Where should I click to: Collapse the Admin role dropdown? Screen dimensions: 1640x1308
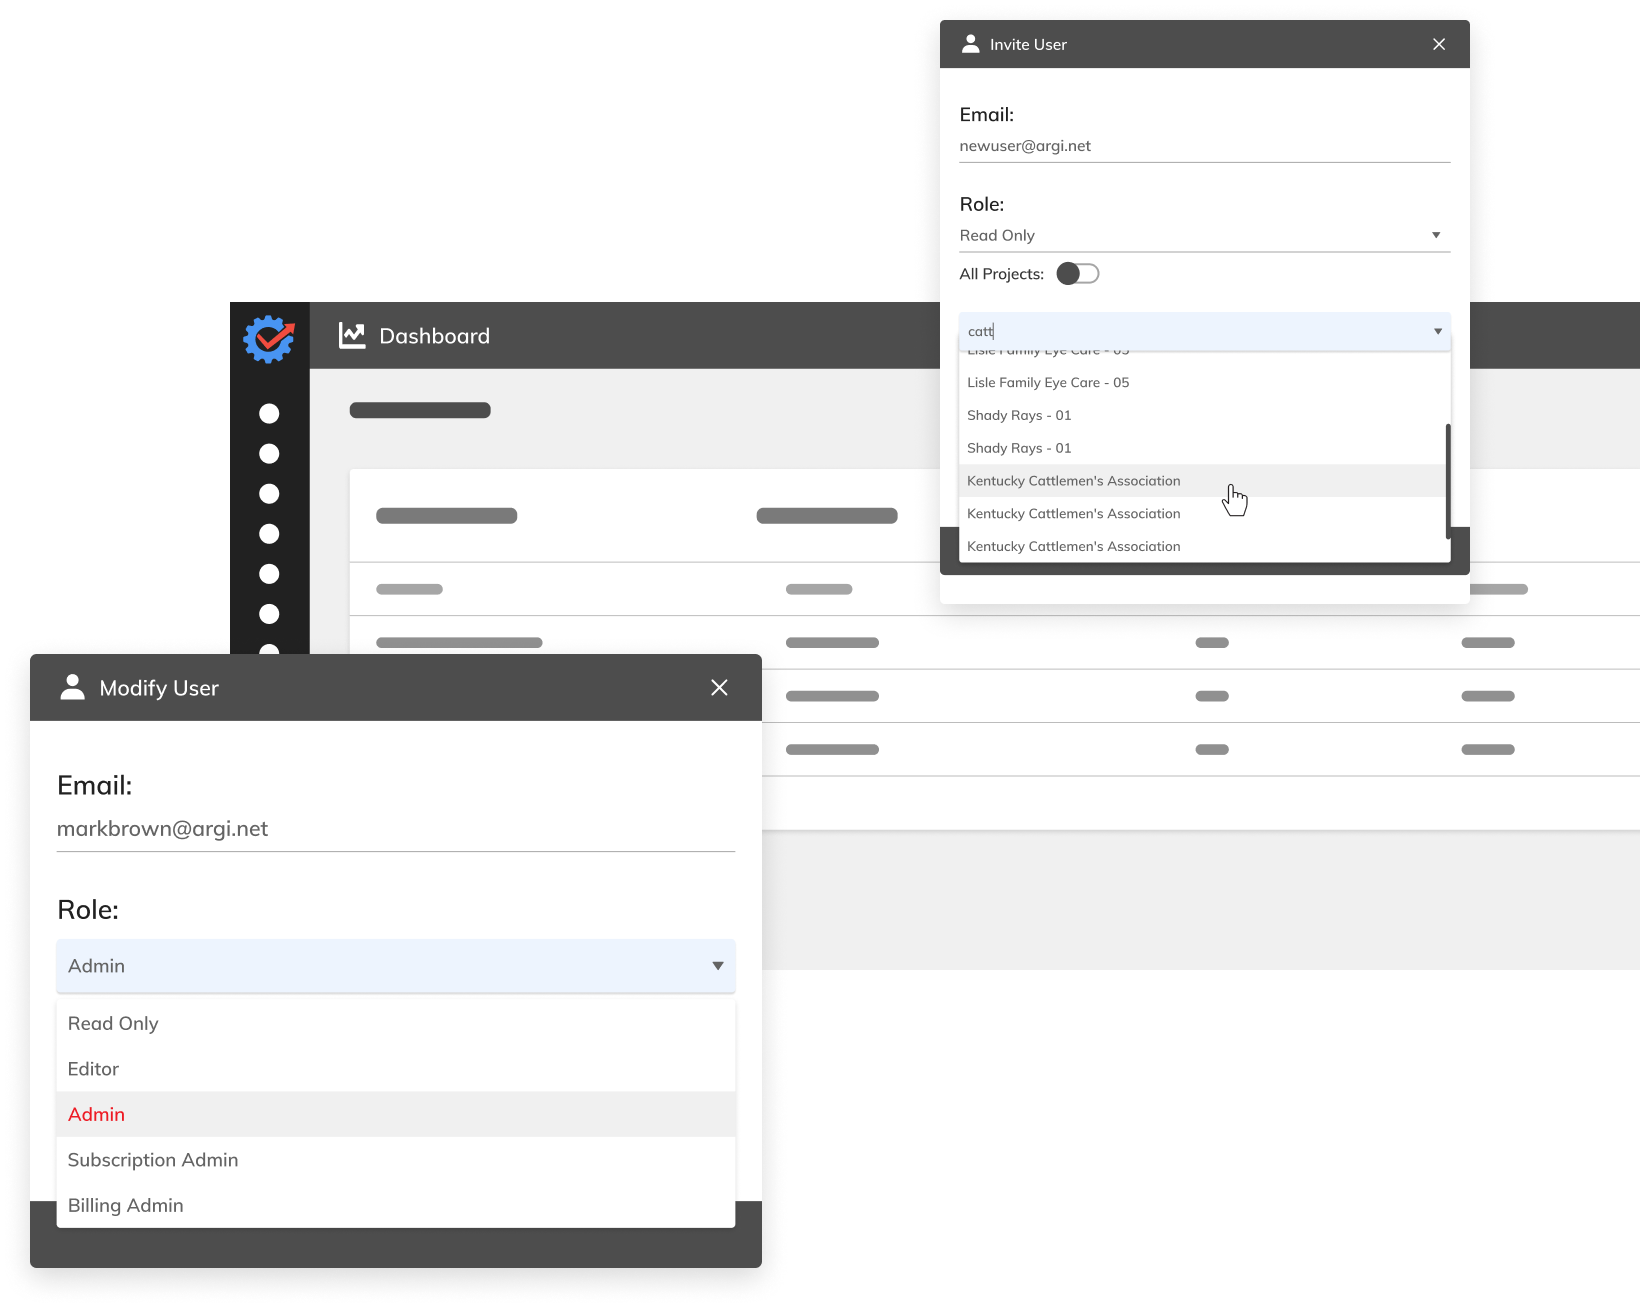coord(717,966)
